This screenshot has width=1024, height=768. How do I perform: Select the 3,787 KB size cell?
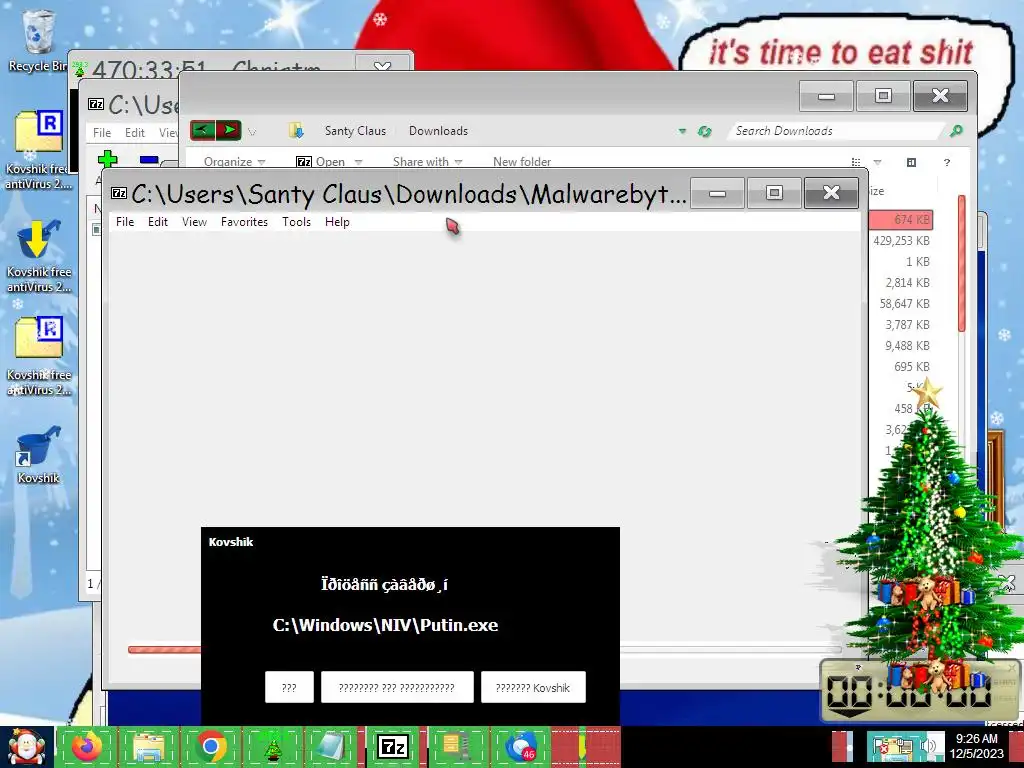[907, 325]
